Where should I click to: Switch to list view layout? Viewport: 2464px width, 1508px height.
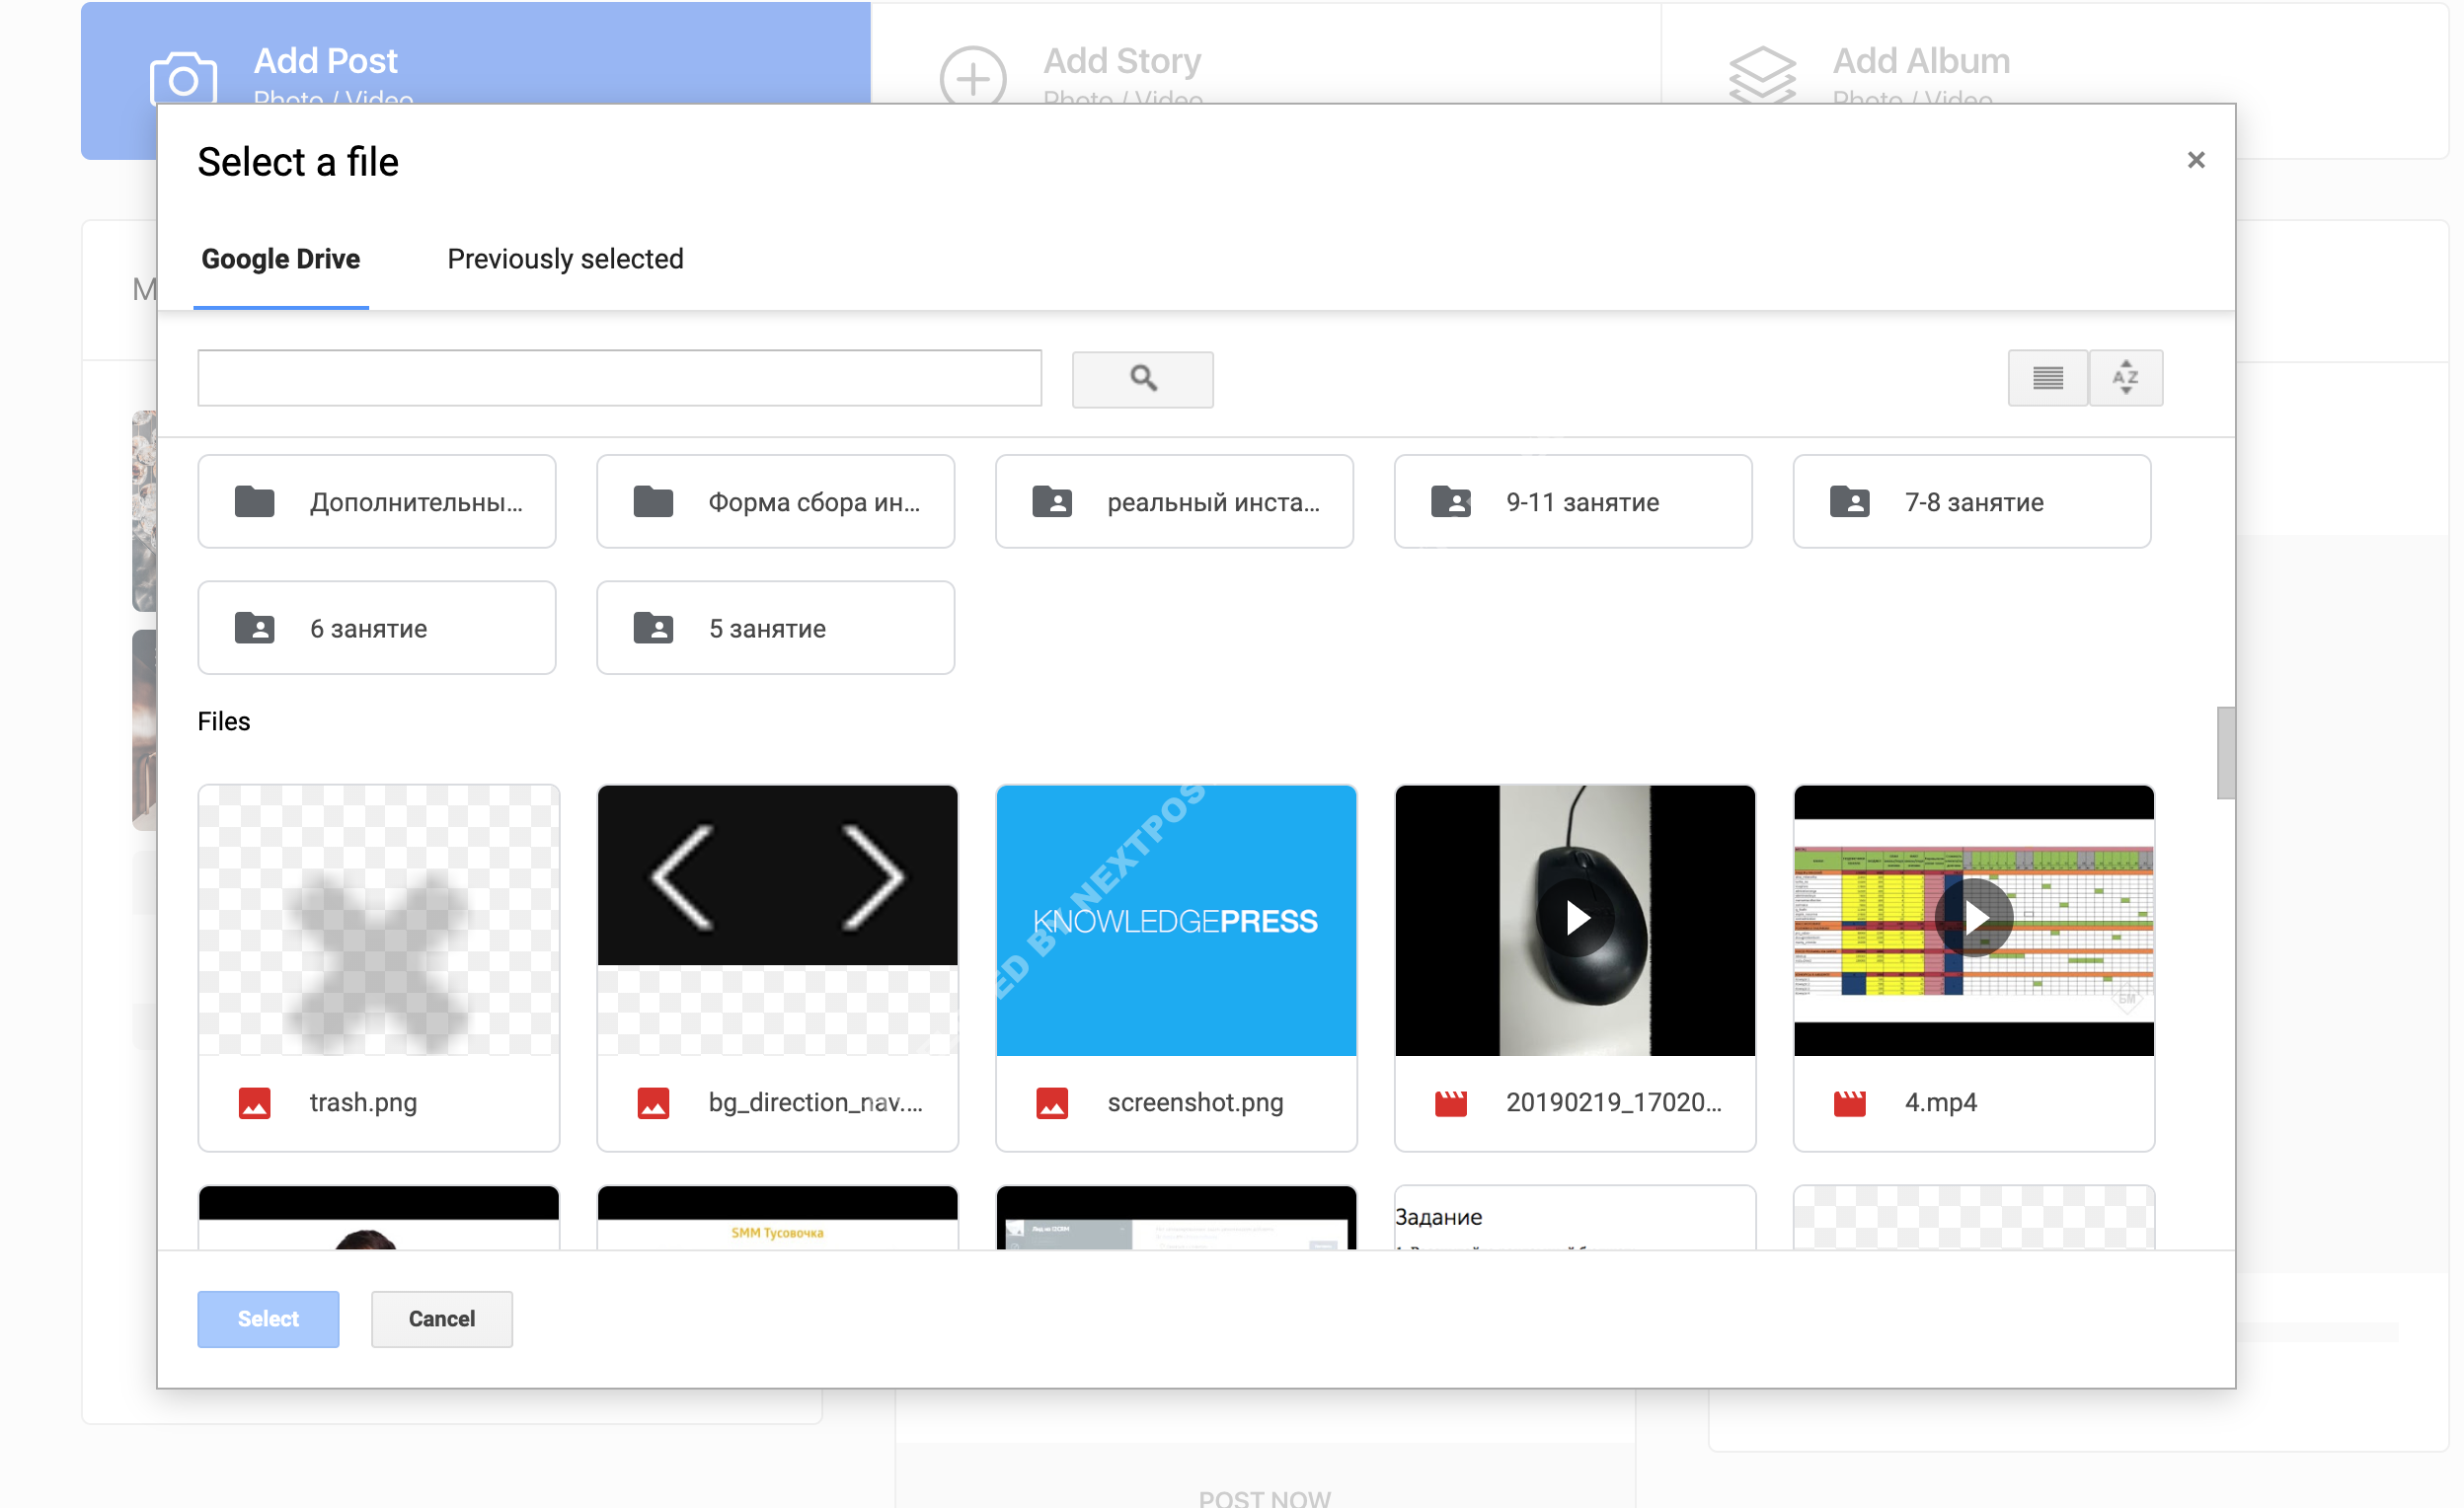[2046, 378]
